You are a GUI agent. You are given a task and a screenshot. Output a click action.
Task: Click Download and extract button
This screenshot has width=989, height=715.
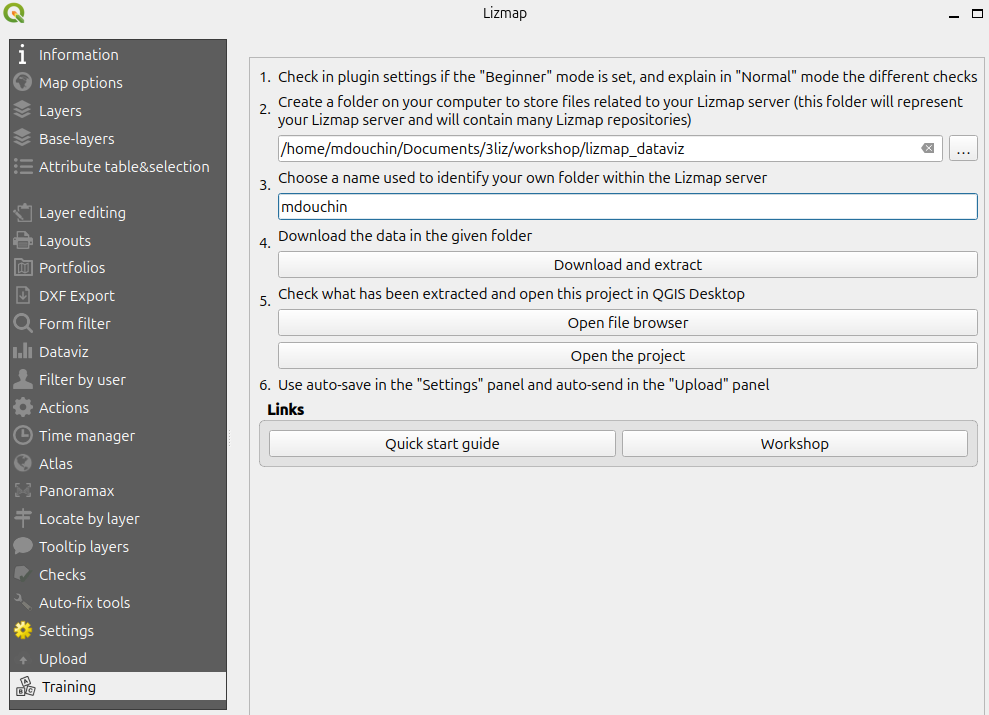tap(628, 265)
